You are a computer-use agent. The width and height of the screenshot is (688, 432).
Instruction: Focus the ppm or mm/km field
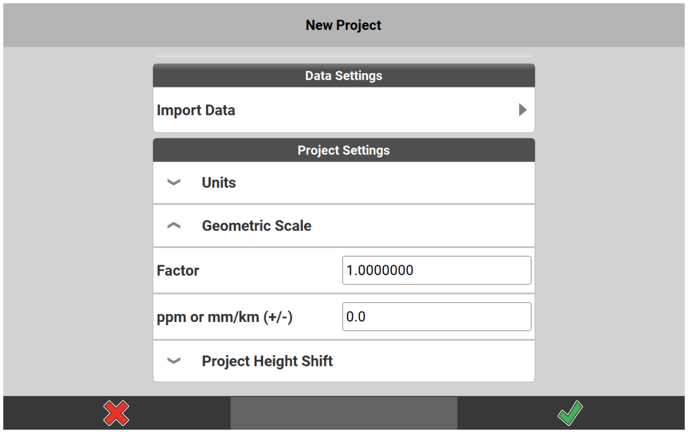tap(436, 317)
